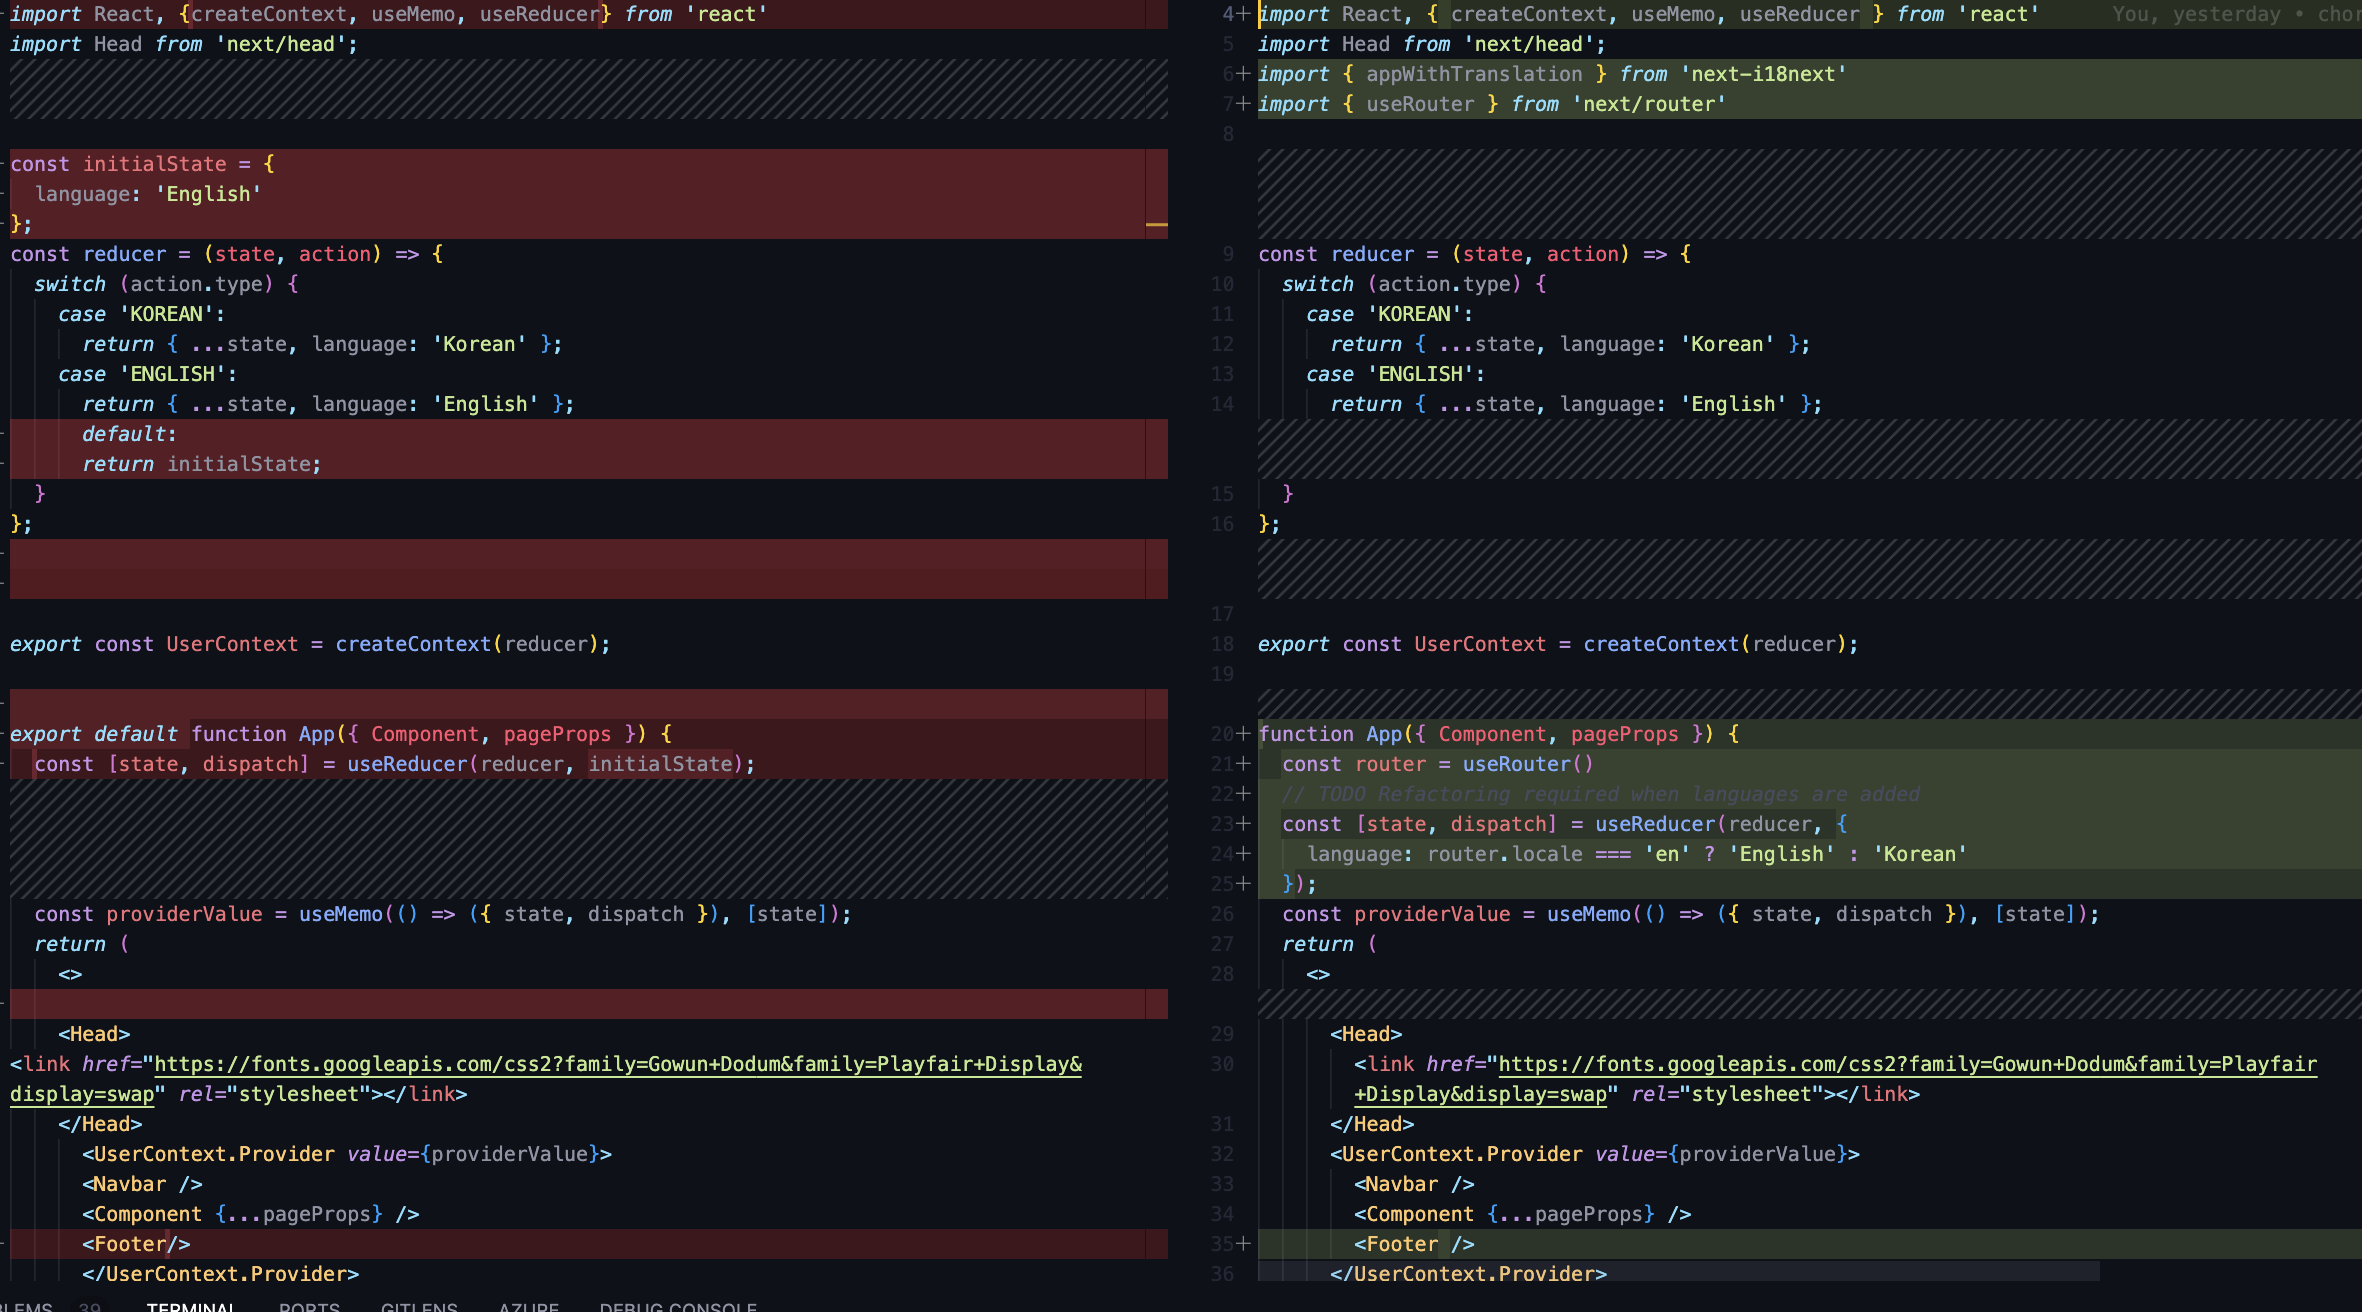Viewport: 2362px width, 1312px height.
Task: Switch to the TERMINAL panel tab
Action: point(190,1307)
